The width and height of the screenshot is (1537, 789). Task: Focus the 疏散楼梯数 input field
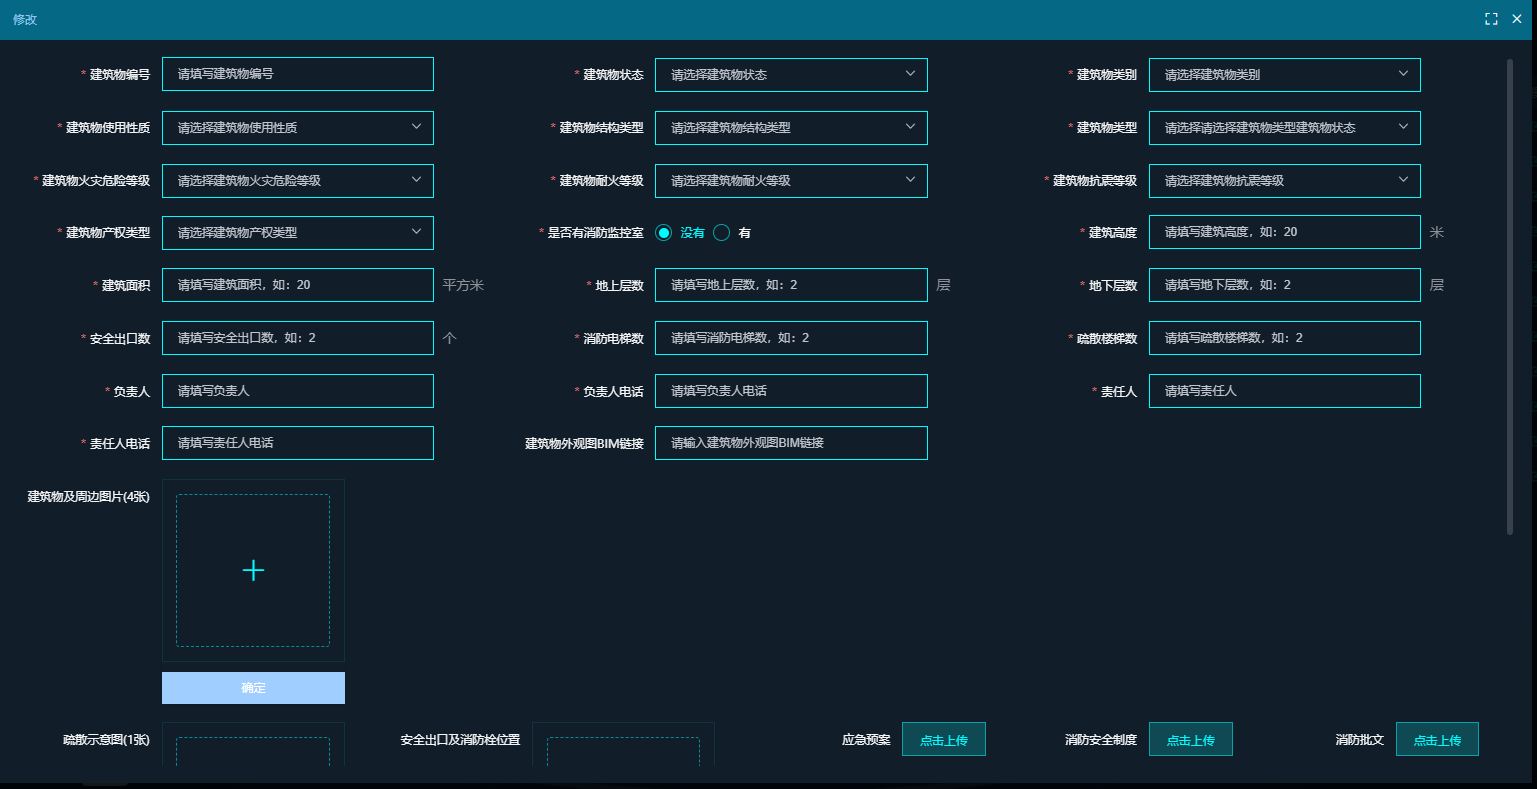[1284, 338]
